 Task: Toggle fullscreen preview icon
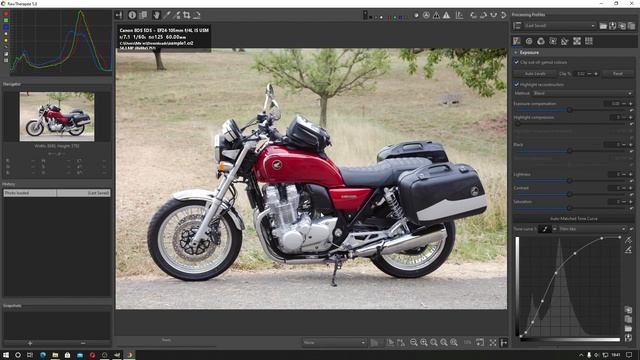493,342
